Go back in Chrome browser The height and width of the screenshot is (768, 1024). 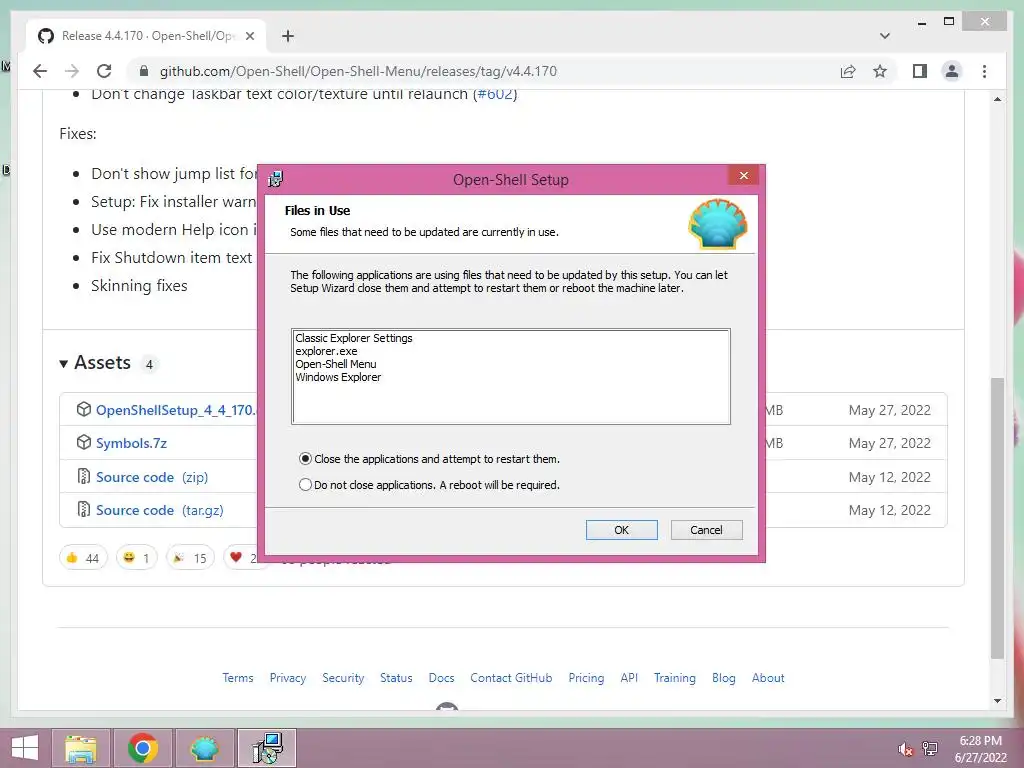(40, 71)
